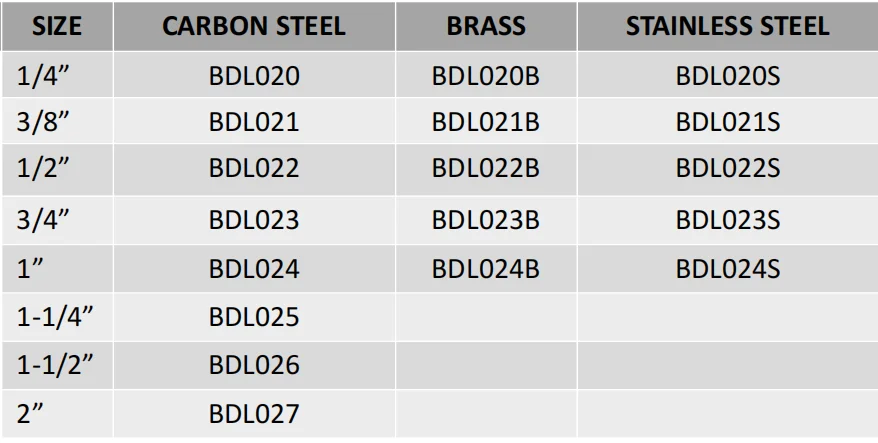Select the 3/8" size cell

coord(57,121)
